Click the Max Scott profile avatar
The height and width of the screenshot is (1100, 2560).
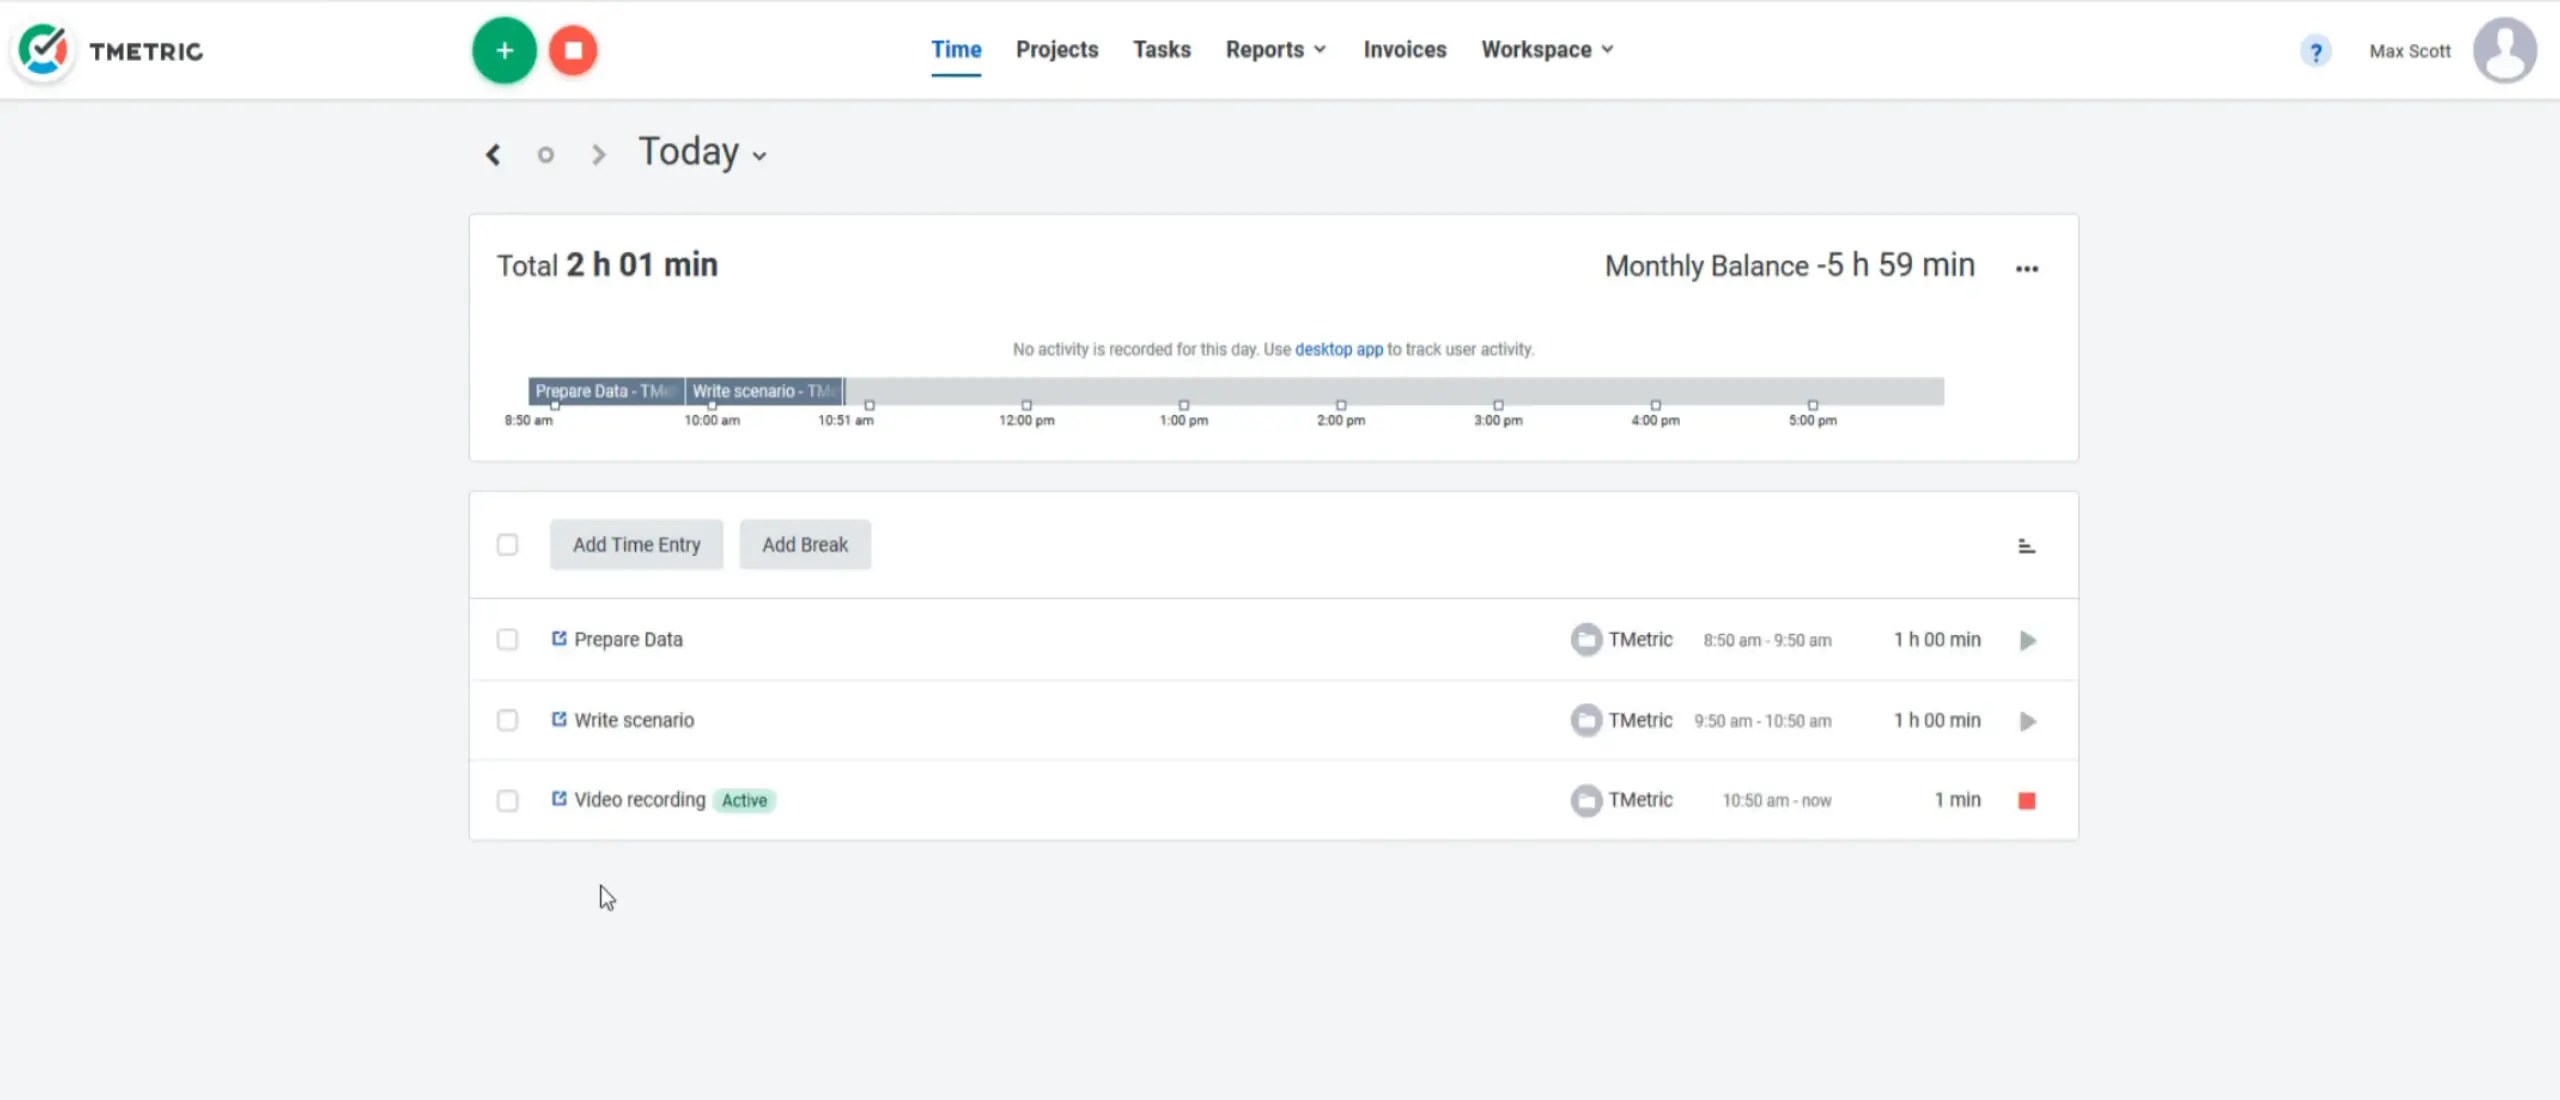pyautogui.click(x=2505, y=49)
